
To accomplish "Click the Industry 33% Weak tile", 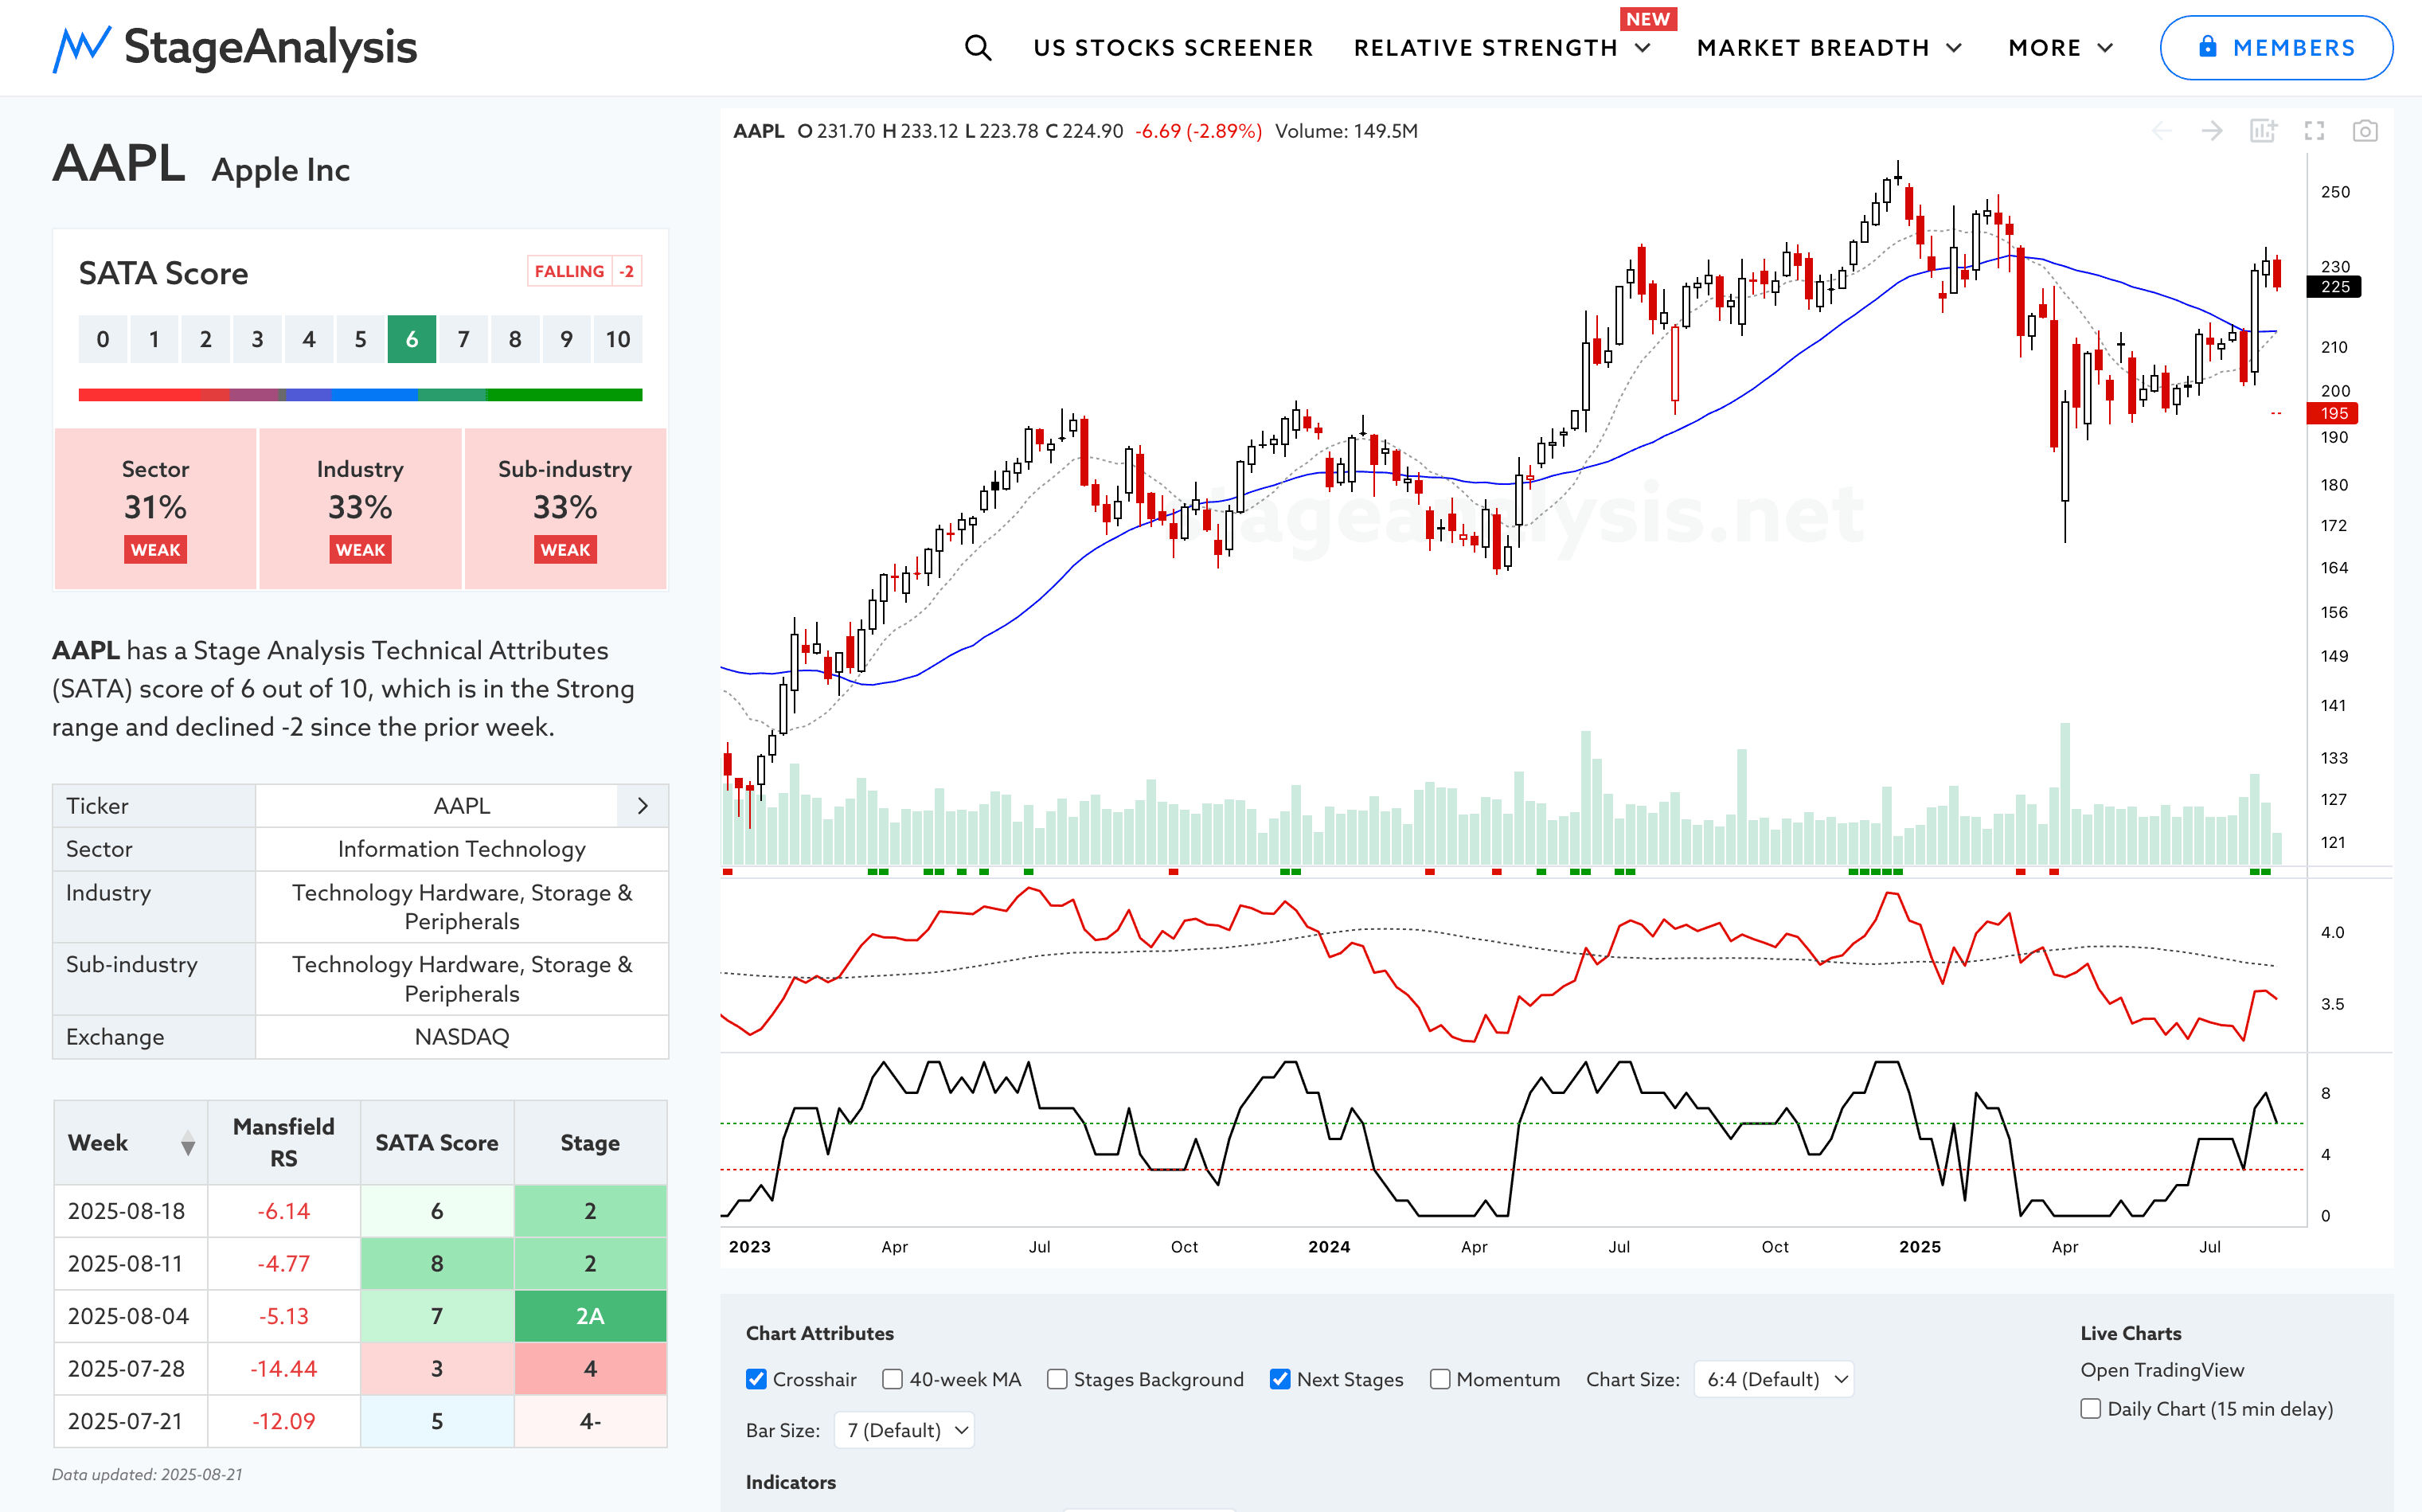I will point(360,509).
